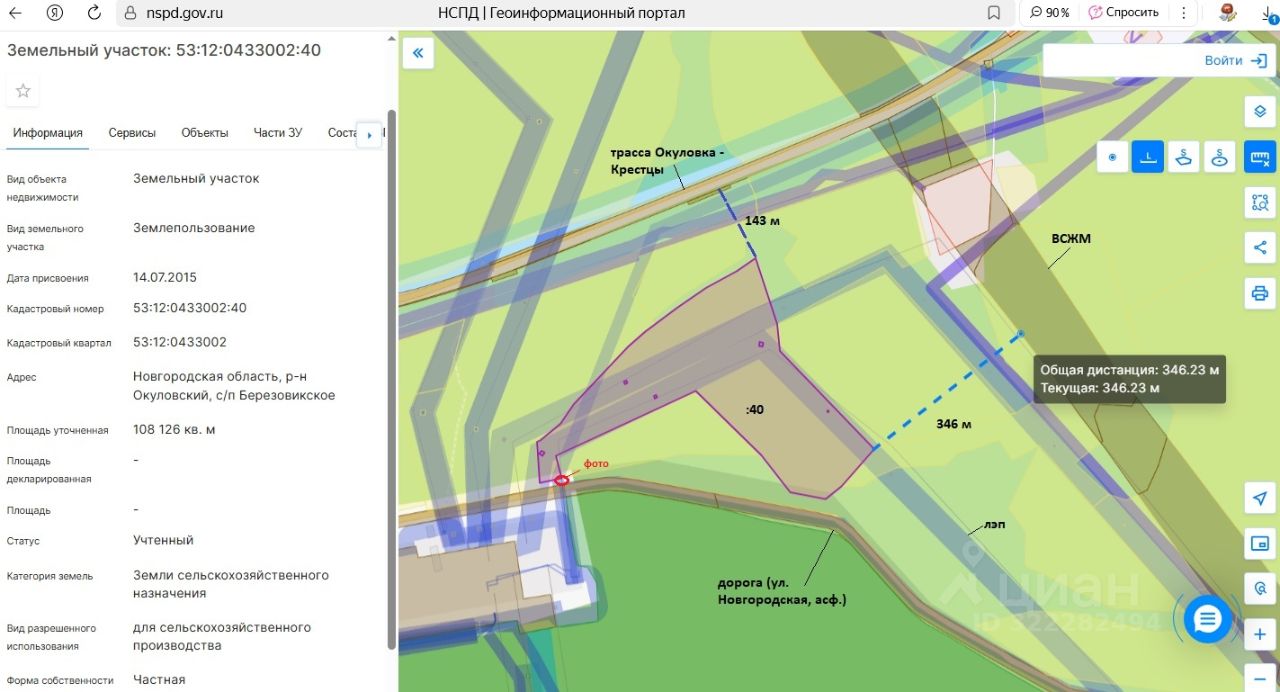Select the point marker measurement mode
The image size is (1280, 692).
click(x=1112, y=157)
